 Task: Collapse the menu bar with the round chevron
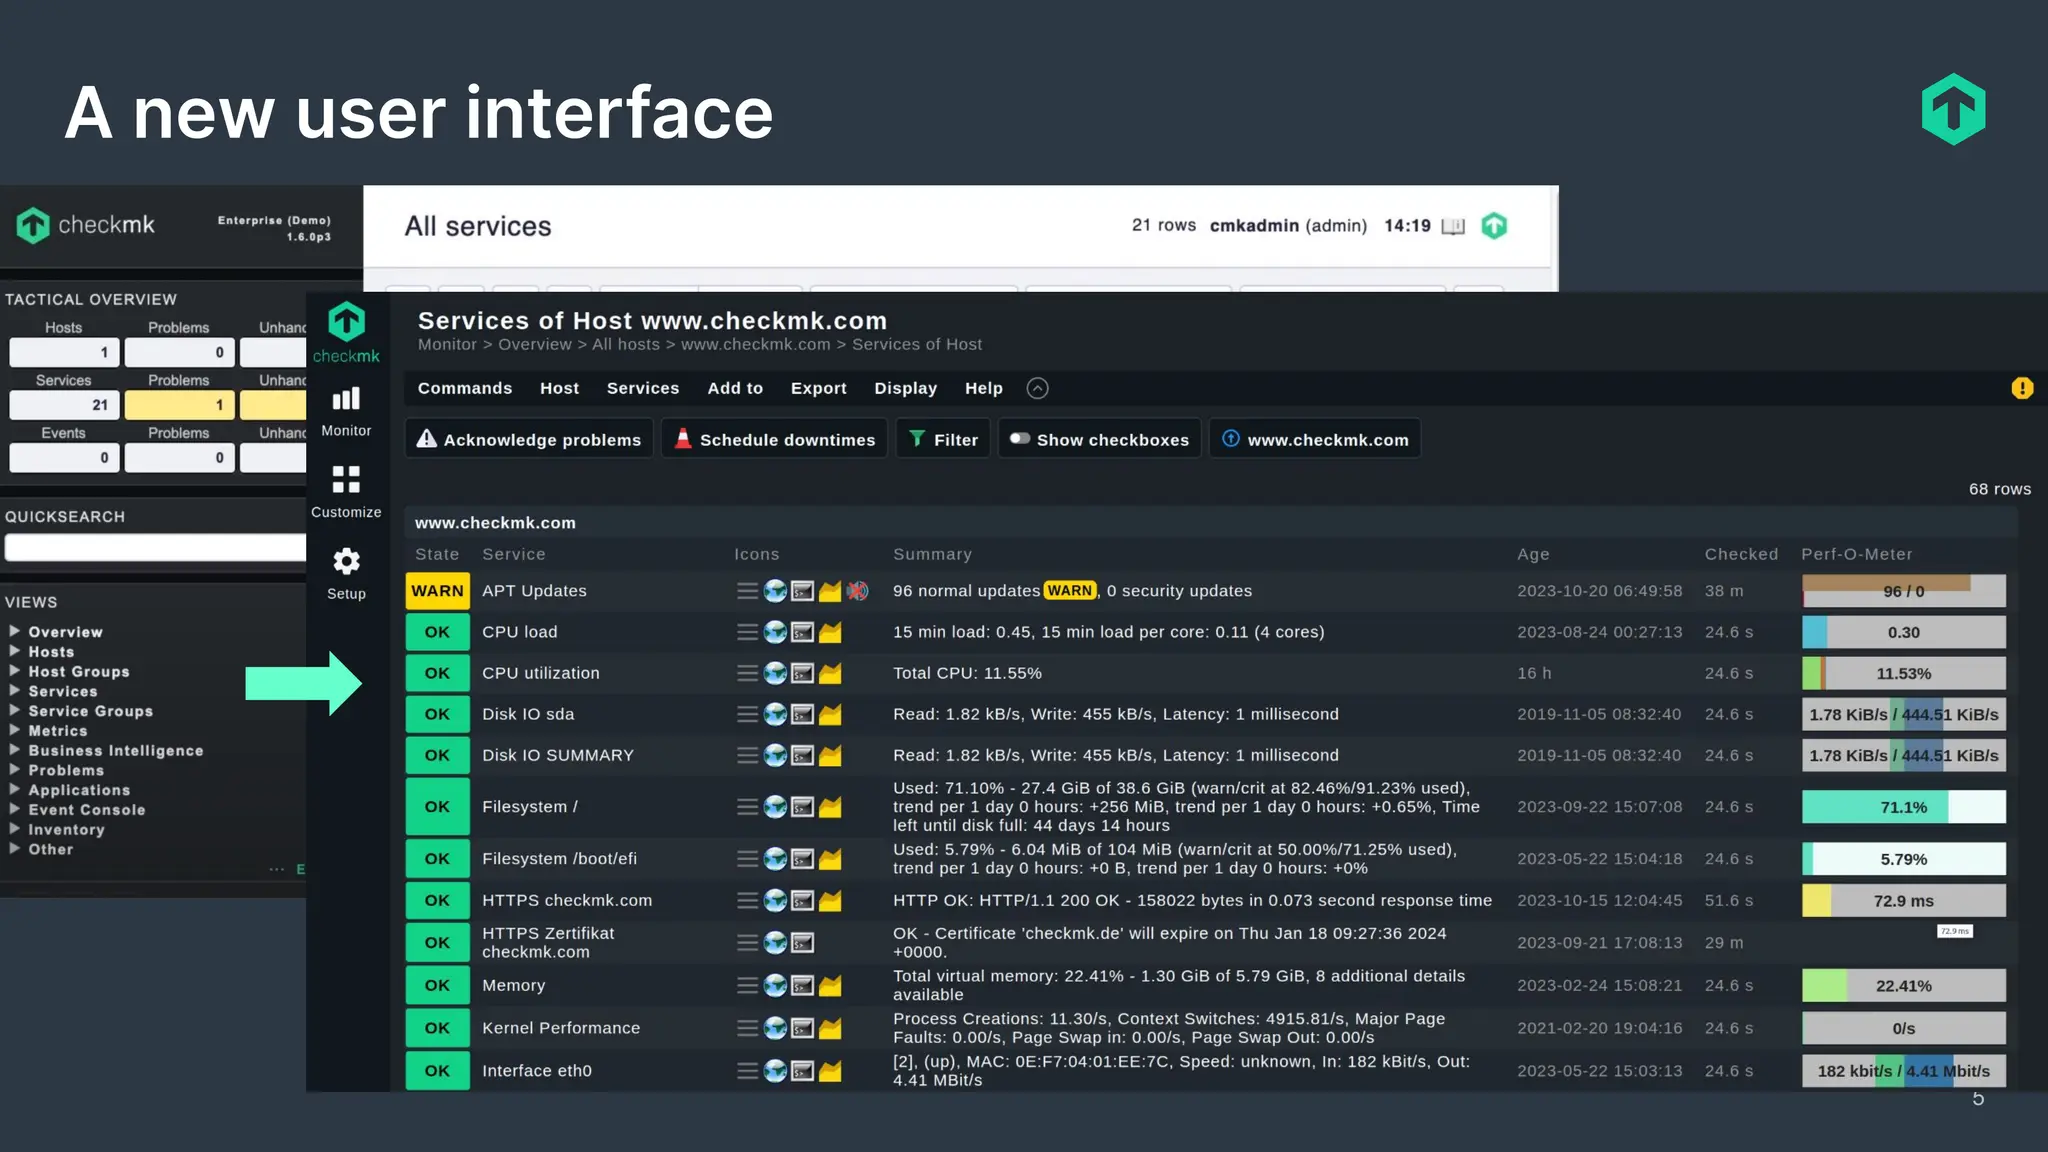tap(1038, 388)
